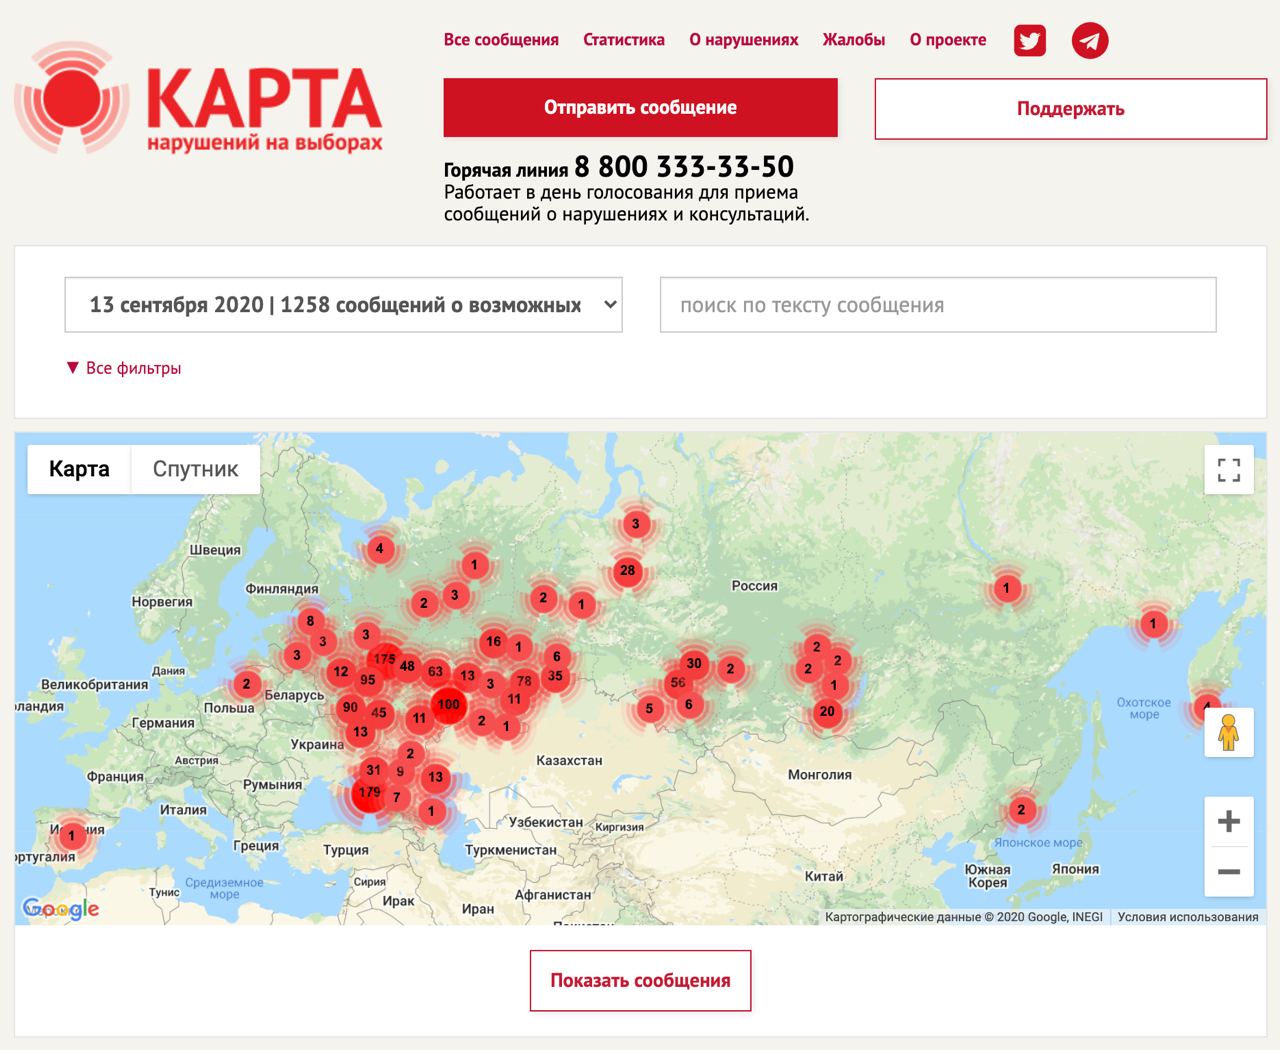Select the cluster marker 78
Image resolution: width=1280 pixels, height=1050 pixels.
click(524, 681)
